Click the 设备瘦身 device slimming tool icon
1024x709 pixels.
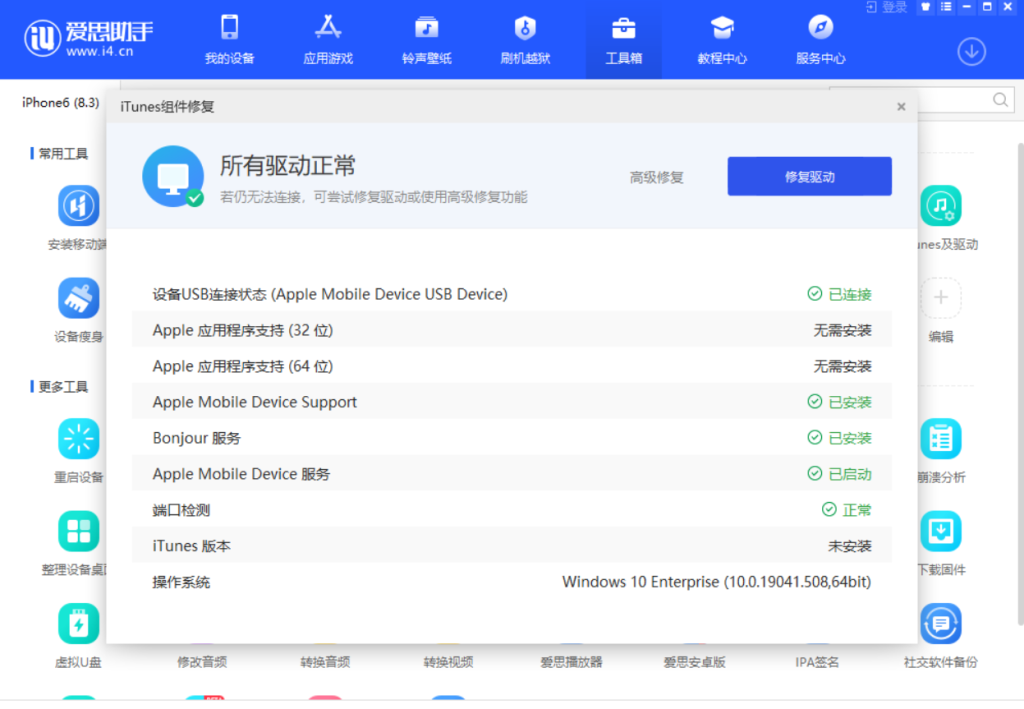pos(78,298)
